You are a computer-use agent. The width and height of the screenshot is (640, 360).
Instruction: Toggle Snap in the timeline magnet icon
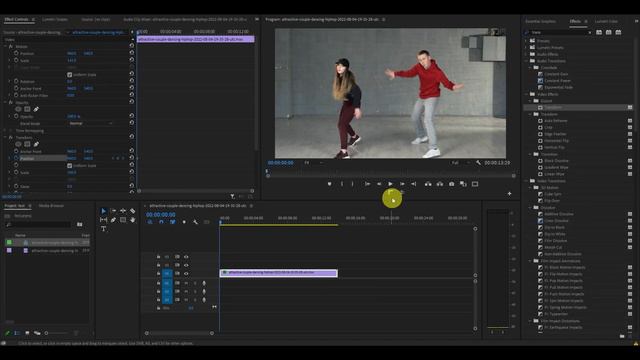[161, 222]
